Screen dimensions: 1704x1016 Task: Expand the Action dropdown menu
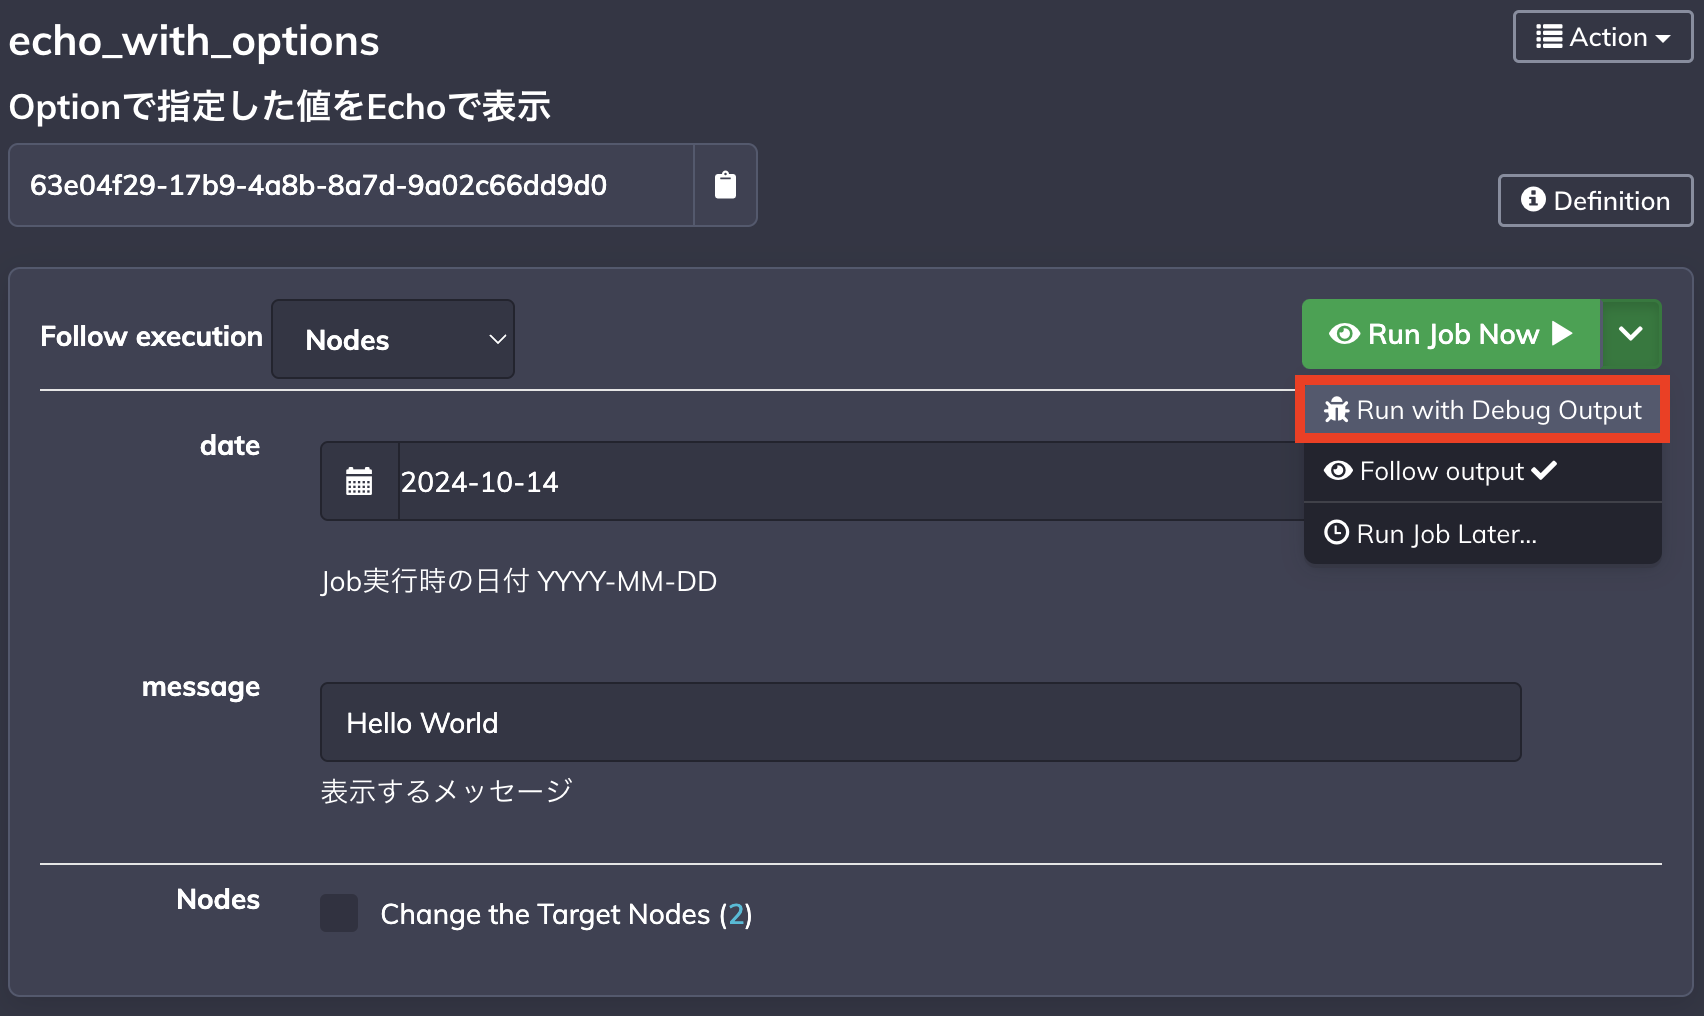(x=1602, y=37)
